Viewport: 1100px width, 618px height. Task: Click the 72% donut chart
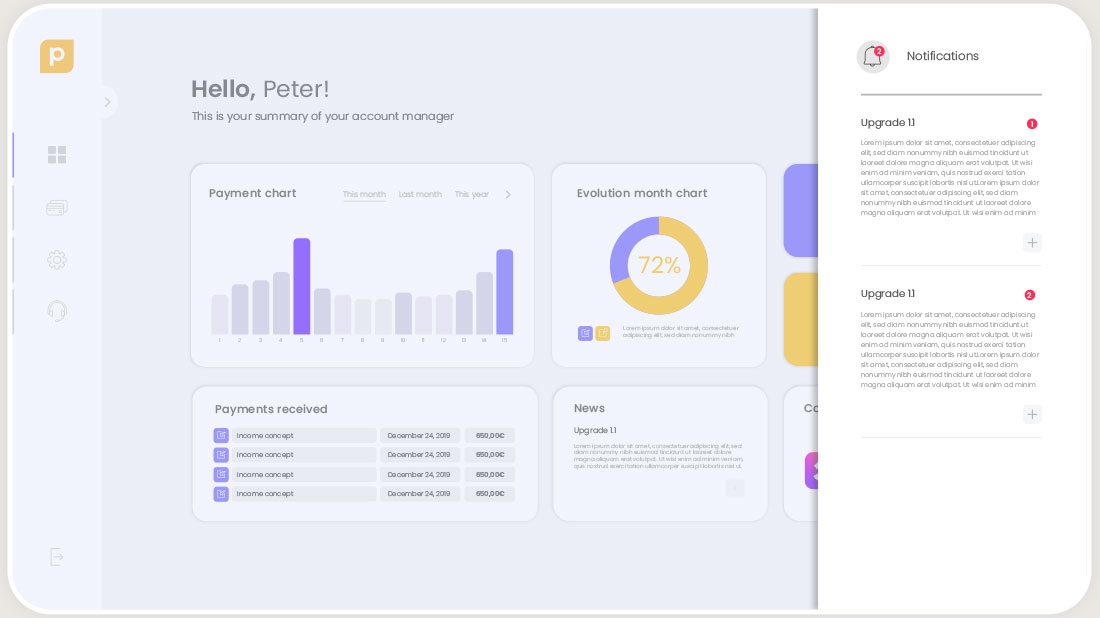click(658, 266)
